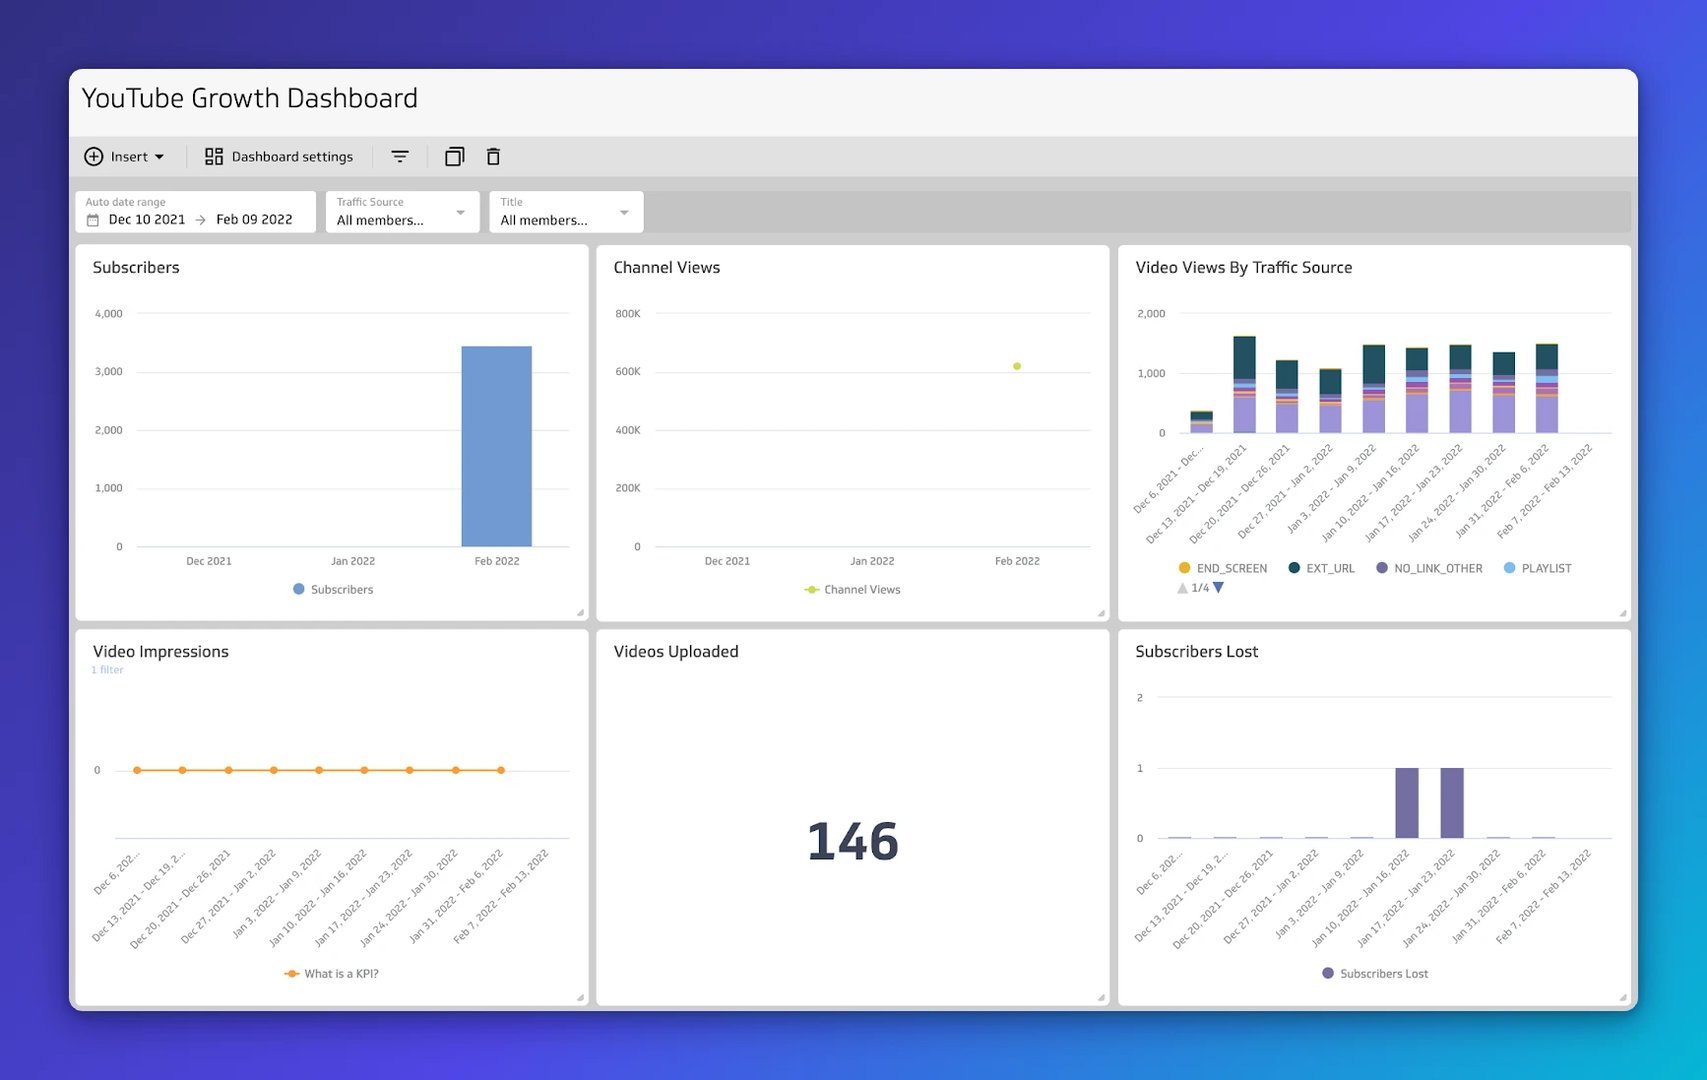
Task: Click resize handle of Video Impressions widget
Action: 580,997
